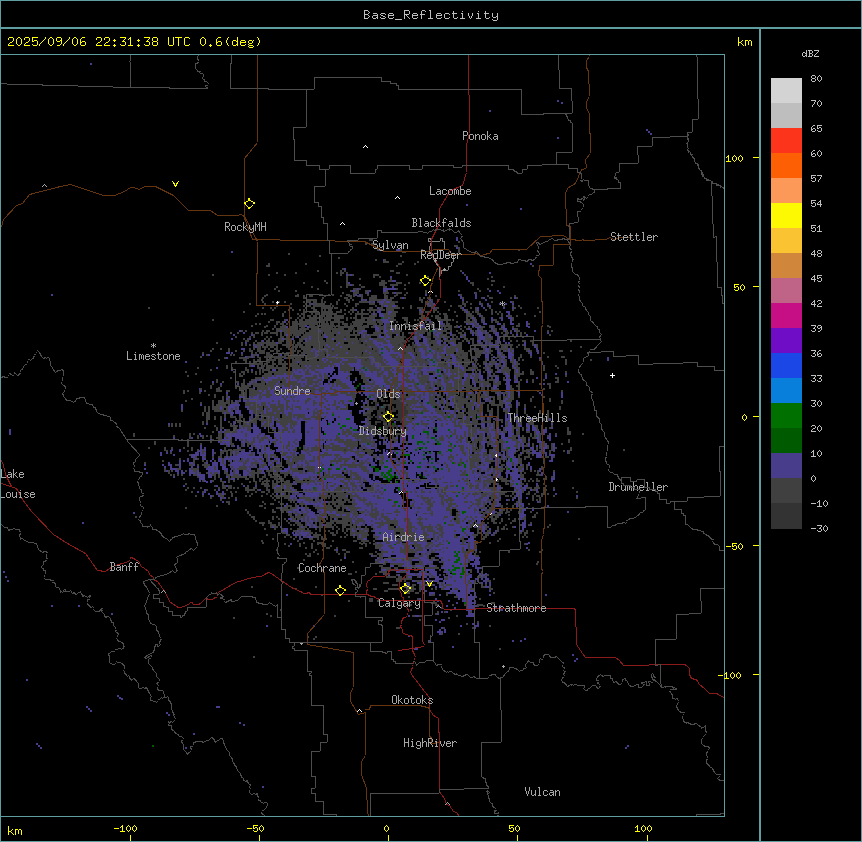The width and height of the screenshot is (862, 842).
Task: Click the Innisfail city label
Action: click(415, 326)
